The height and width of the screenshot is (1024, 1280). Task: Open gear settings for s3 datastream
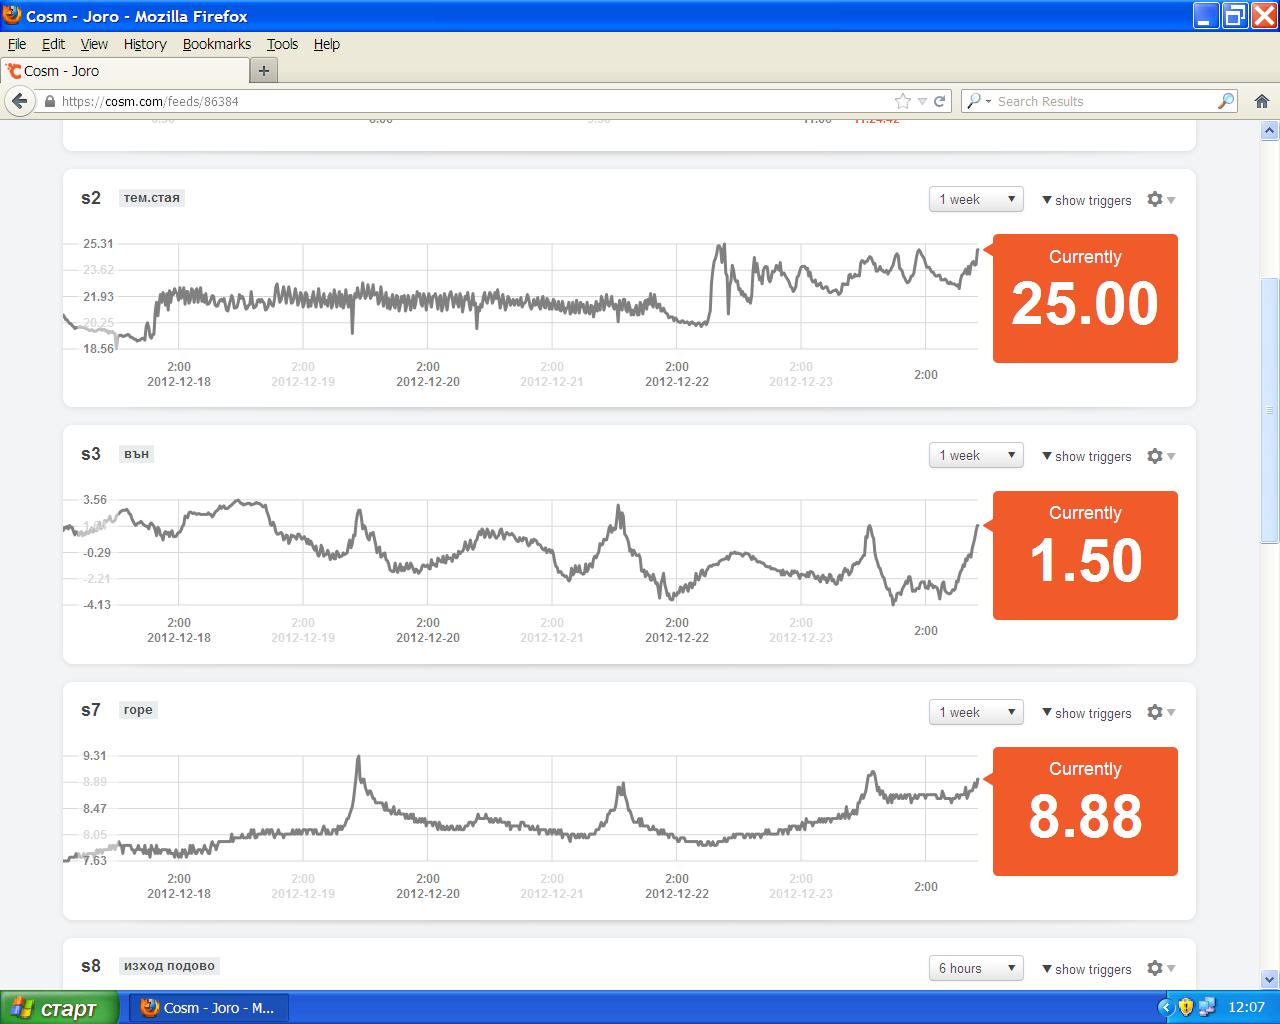(1159, 456)
